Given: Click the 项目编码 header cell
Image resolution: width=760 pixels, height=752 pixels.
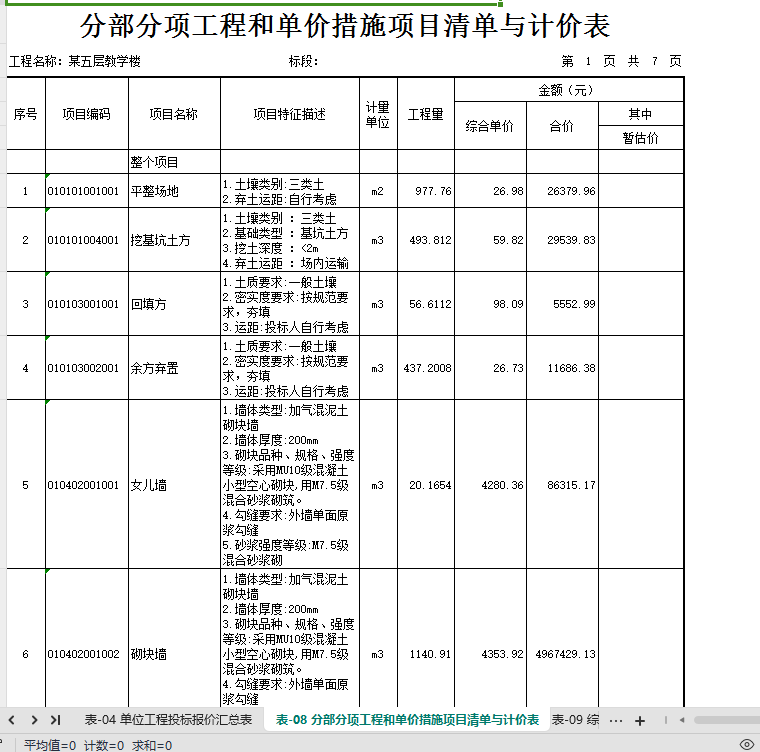Looking at the screenshot, I should [87, 113].
